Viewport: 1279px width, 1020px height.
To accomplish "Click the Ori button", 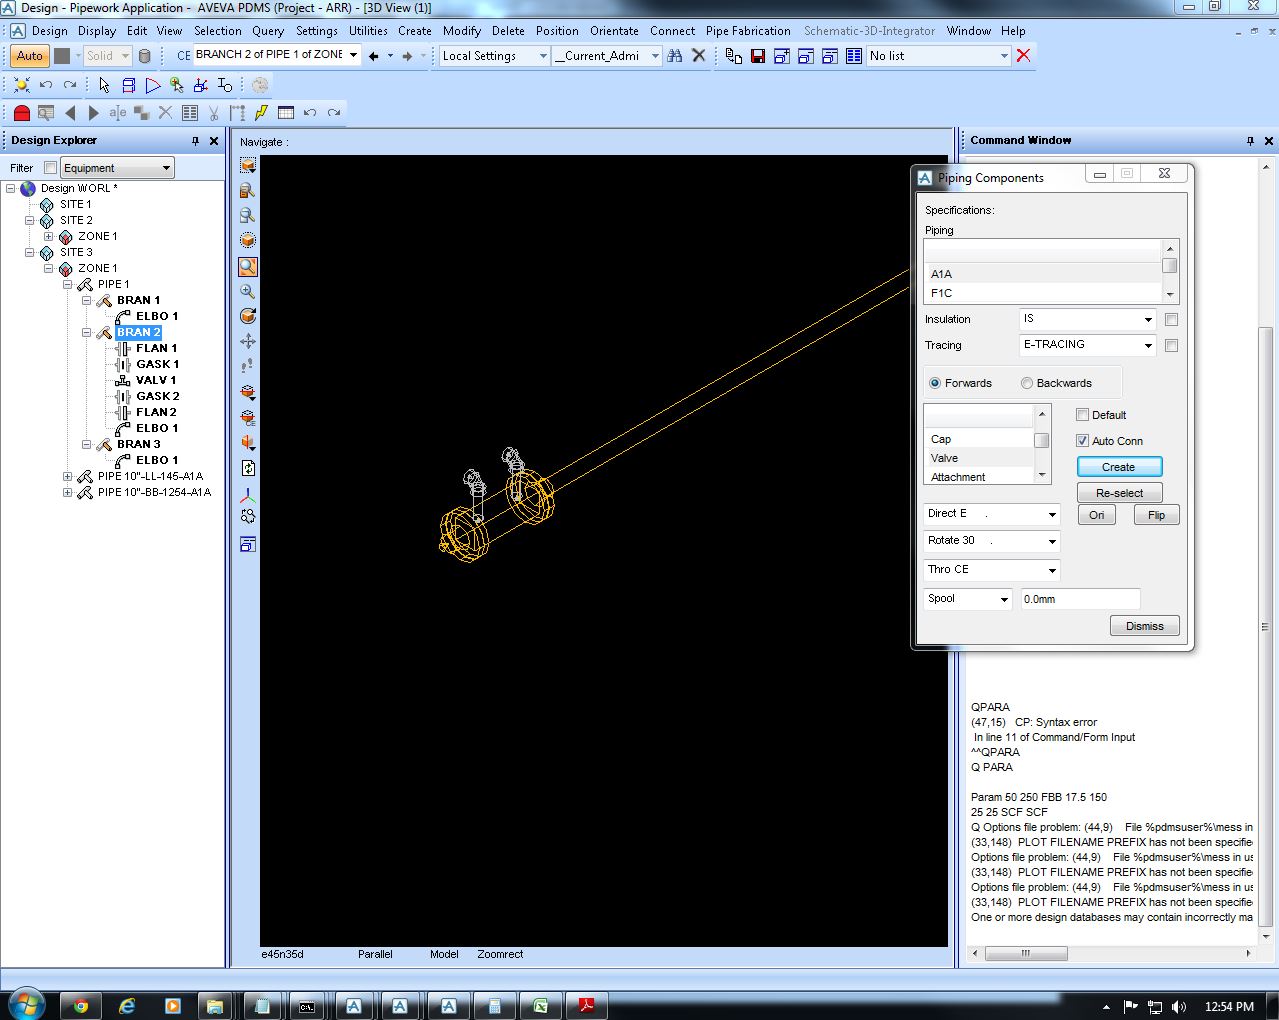I will [x=1096, y=515].
